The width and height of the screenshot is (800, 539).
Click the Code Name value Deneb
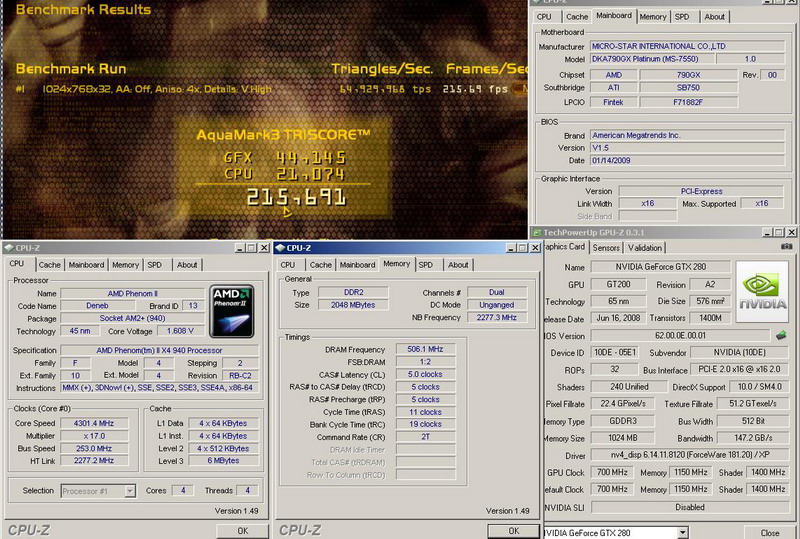[97, 306]
